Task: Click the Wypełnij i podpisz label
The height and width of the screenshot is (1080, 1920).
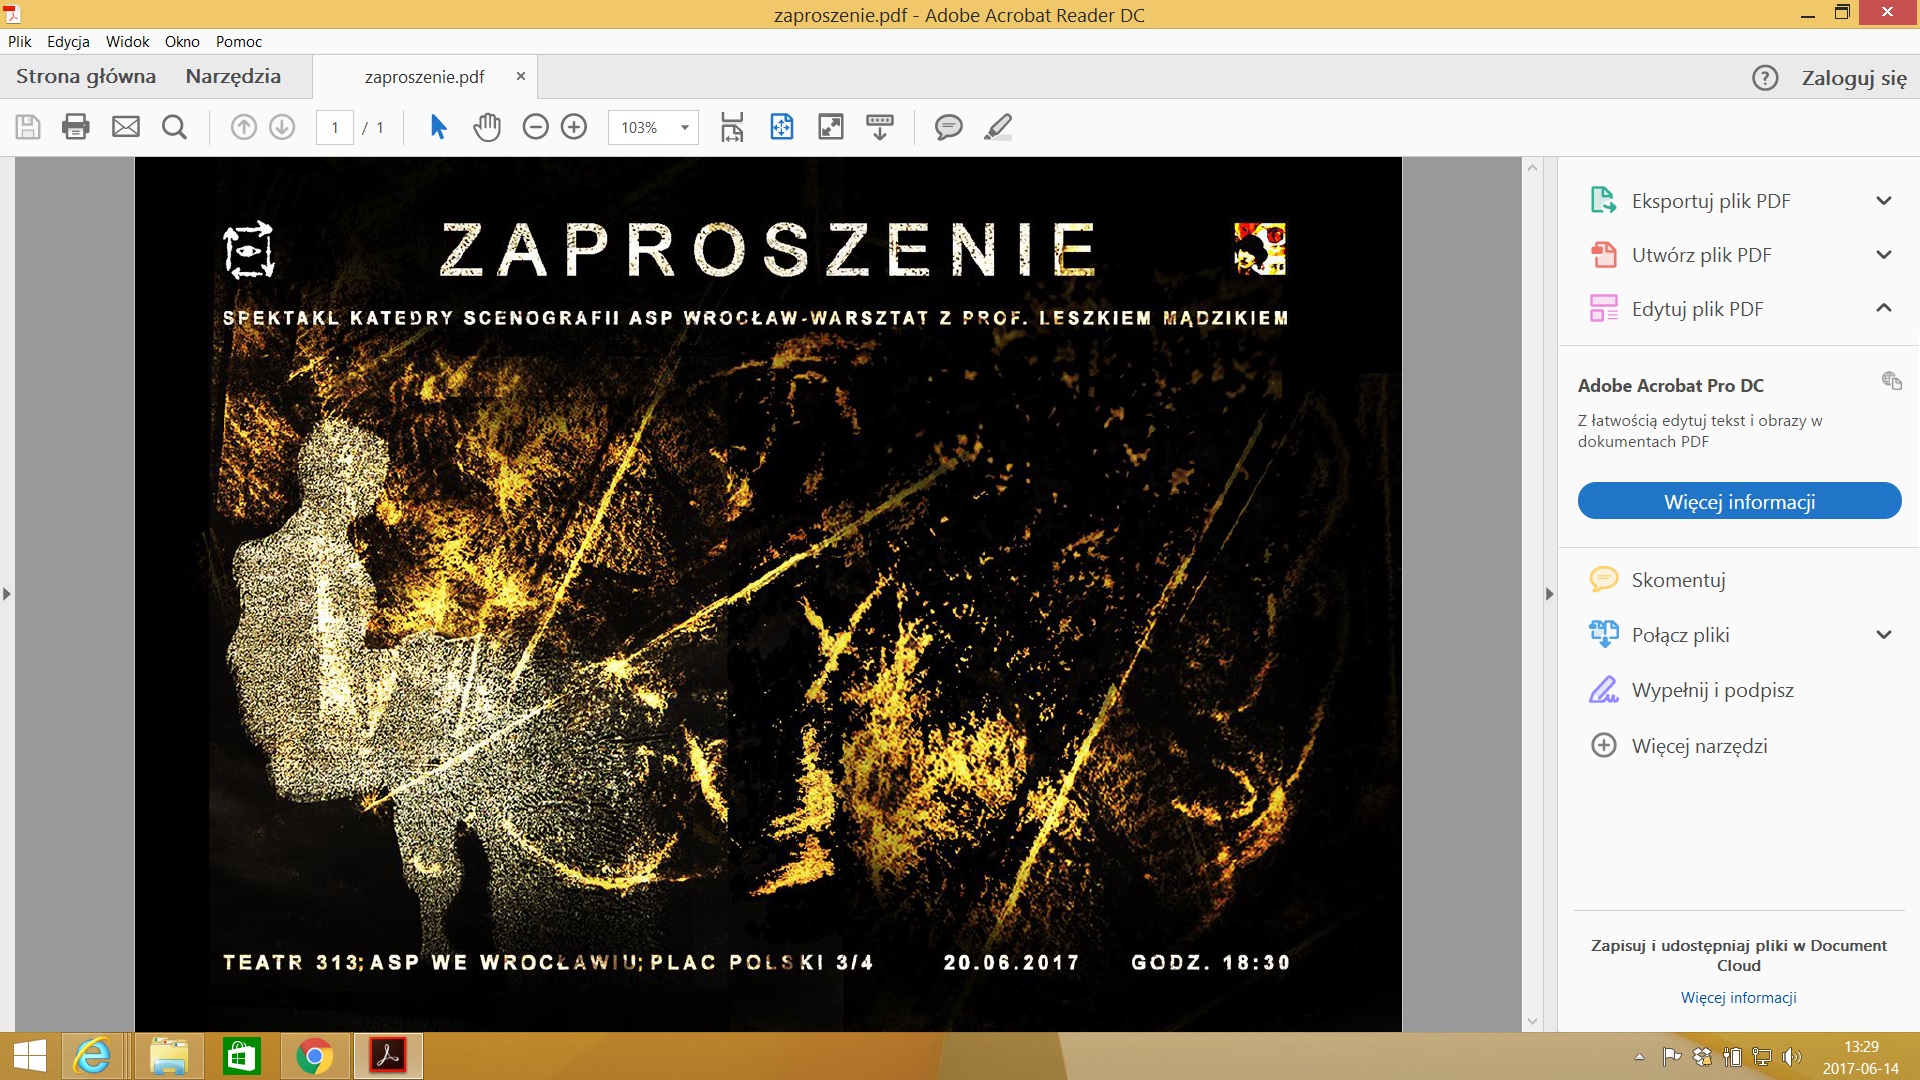Action: tap(1713, 690)
